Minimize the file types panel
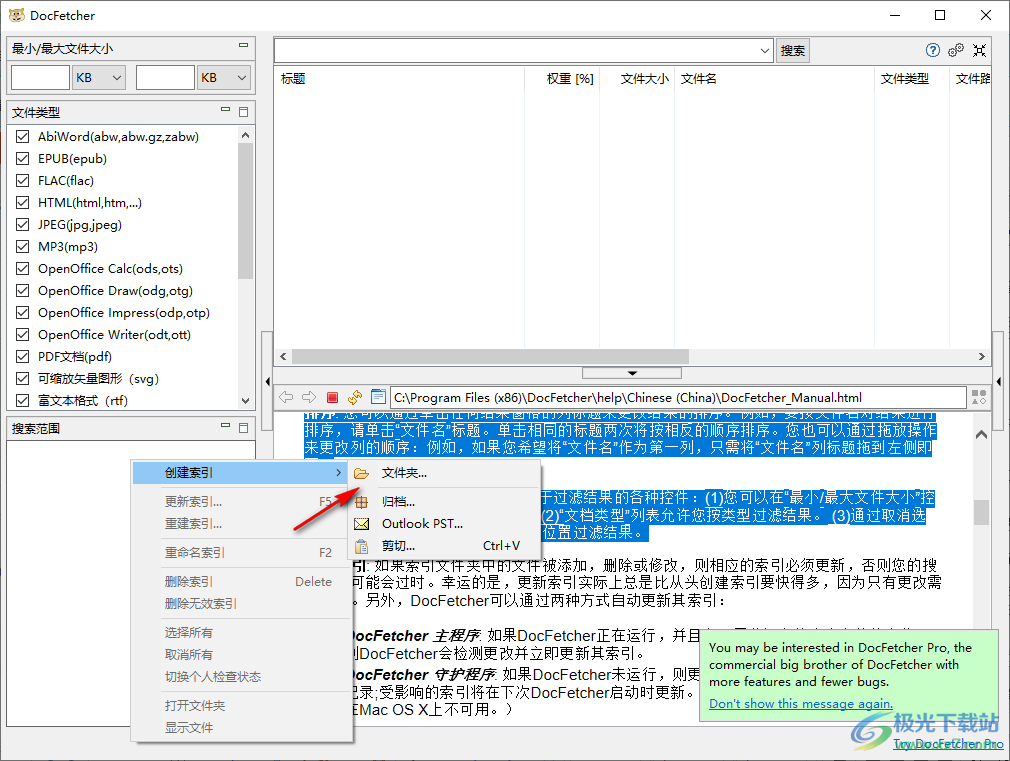The image size is (1010, 761). [x=225, y=110]
